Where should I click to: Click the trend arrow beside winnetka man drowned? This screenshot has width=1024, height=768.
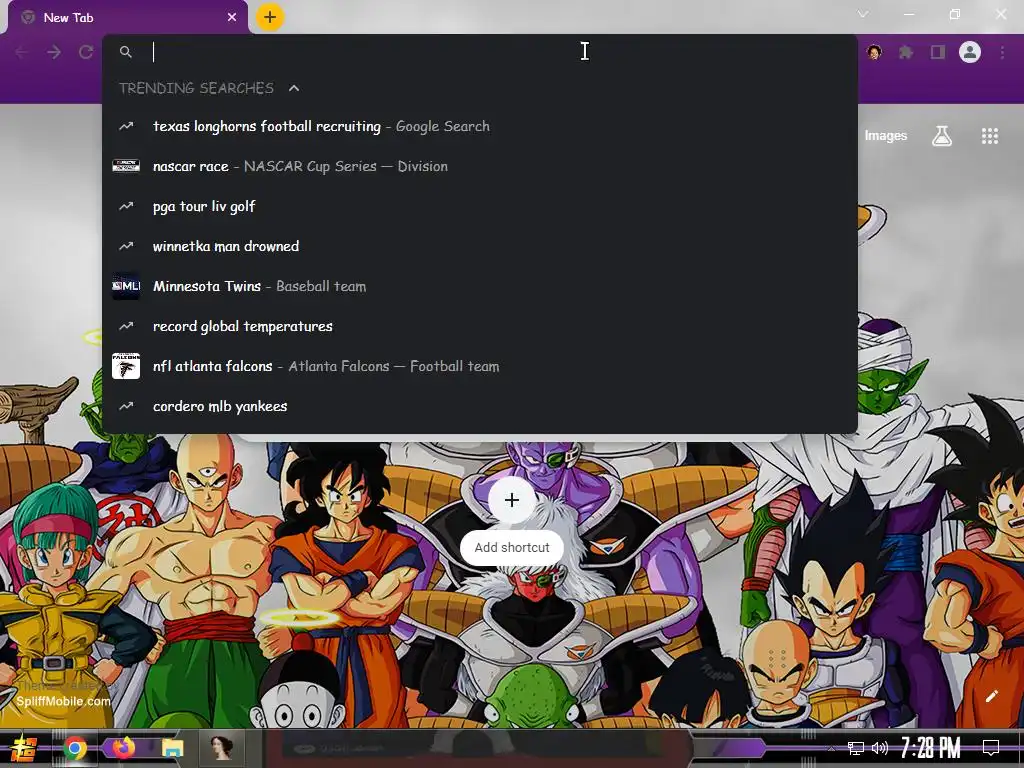coord(126,246)
